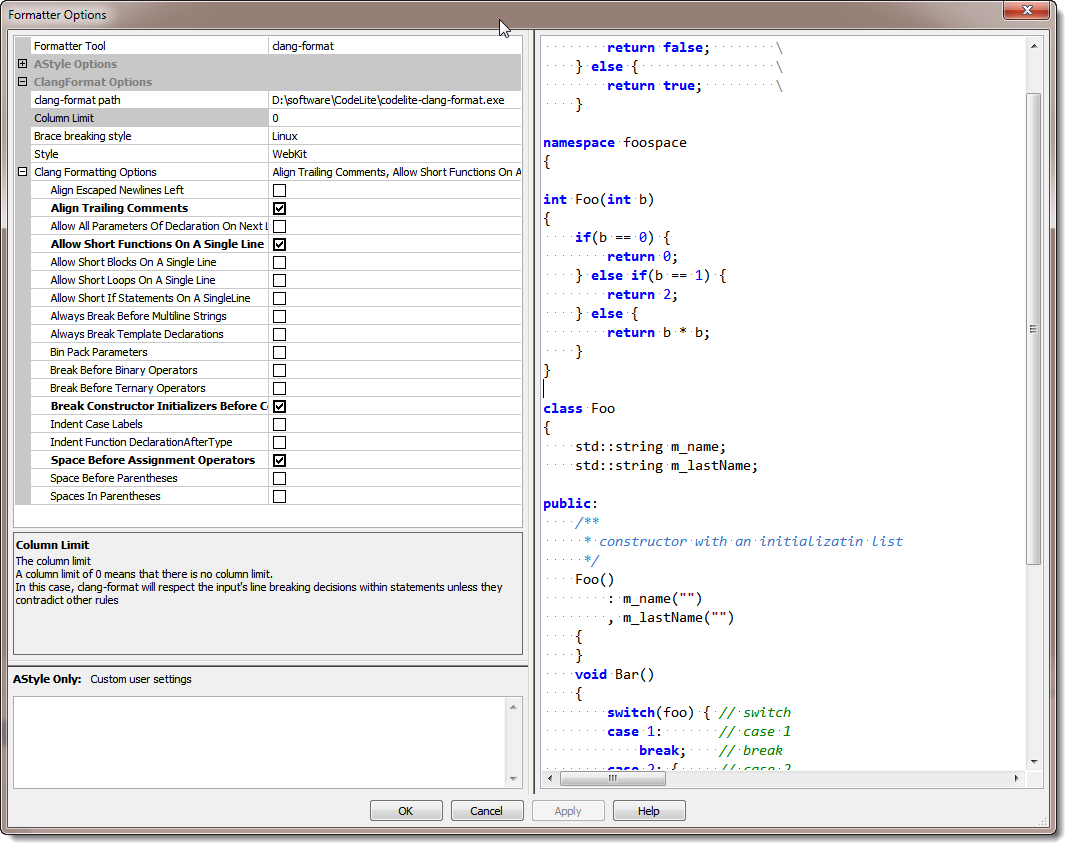Enable Always Break Before Multiline Strings
The width and height of the screenshot is (1072, 850).
point(280,316)
